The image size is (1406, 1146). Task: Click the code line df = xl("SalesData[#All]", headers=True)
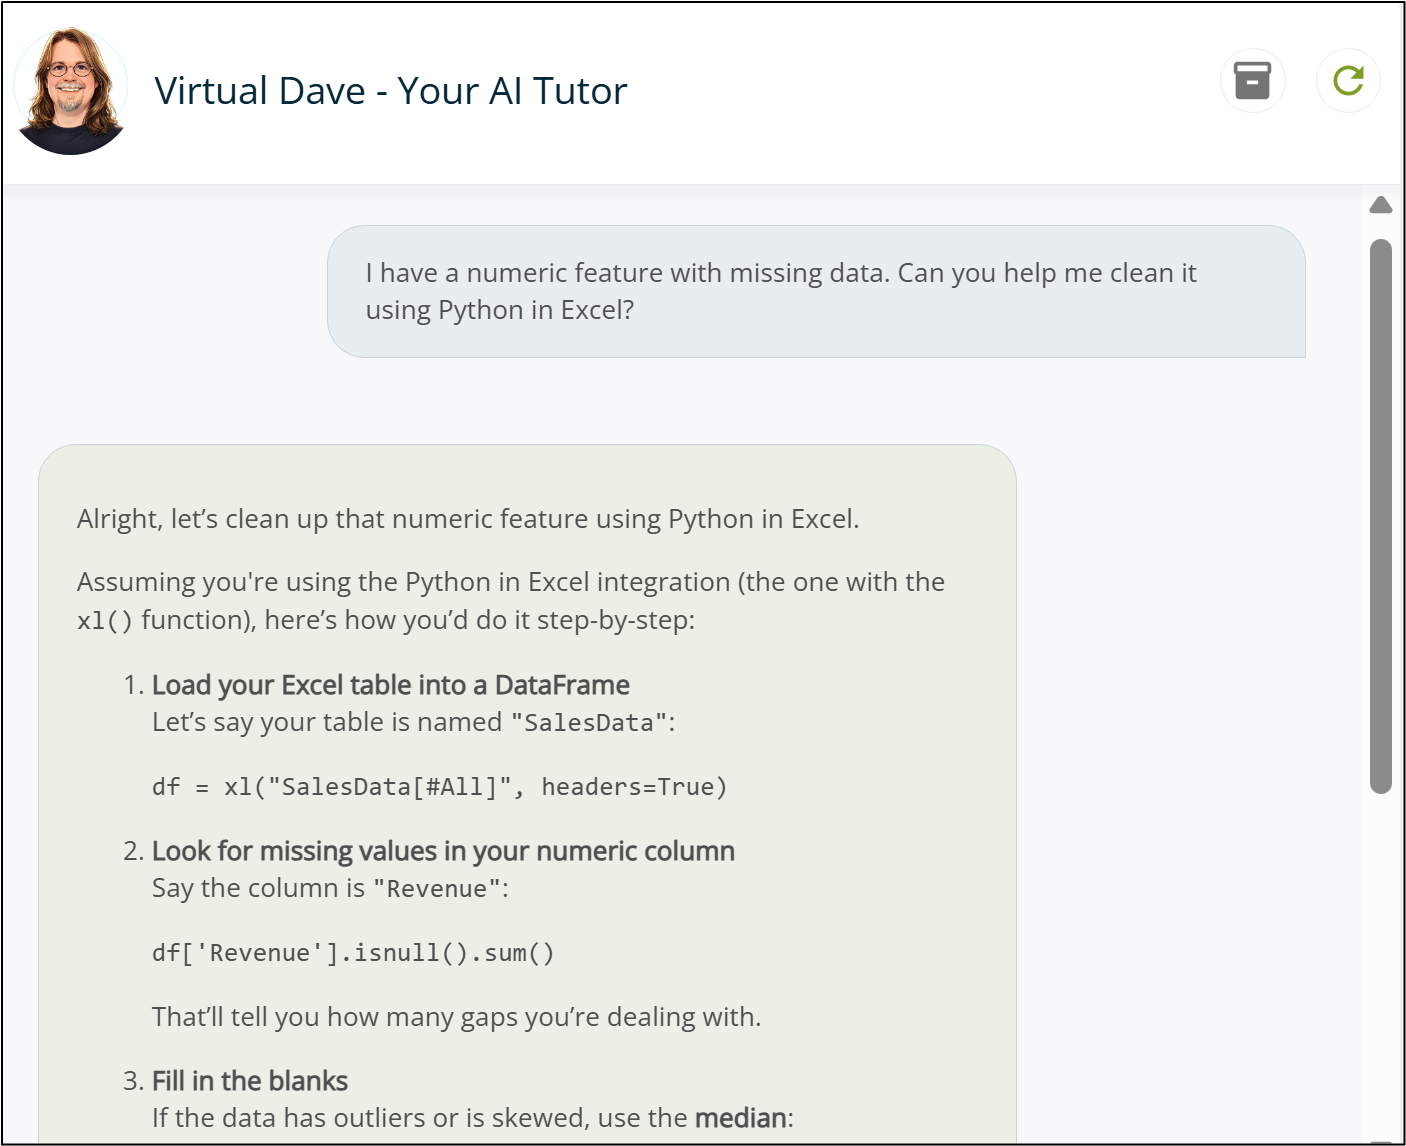pos(440,787)
